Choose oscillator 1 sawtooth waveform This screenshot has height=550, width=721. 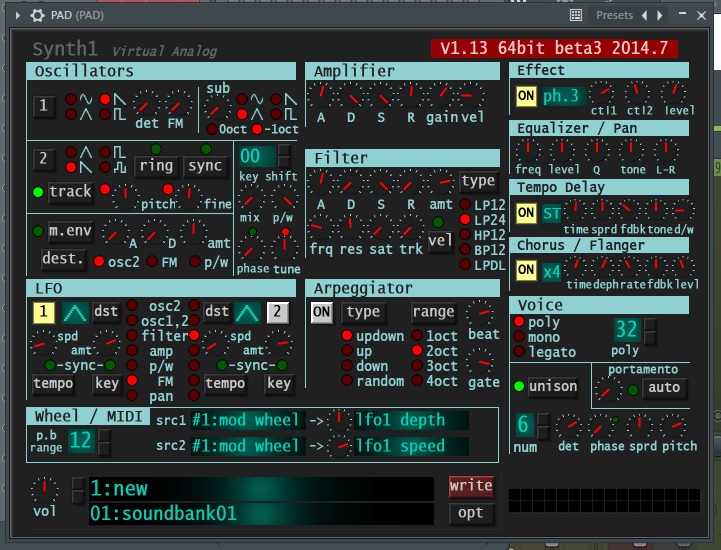105,99
